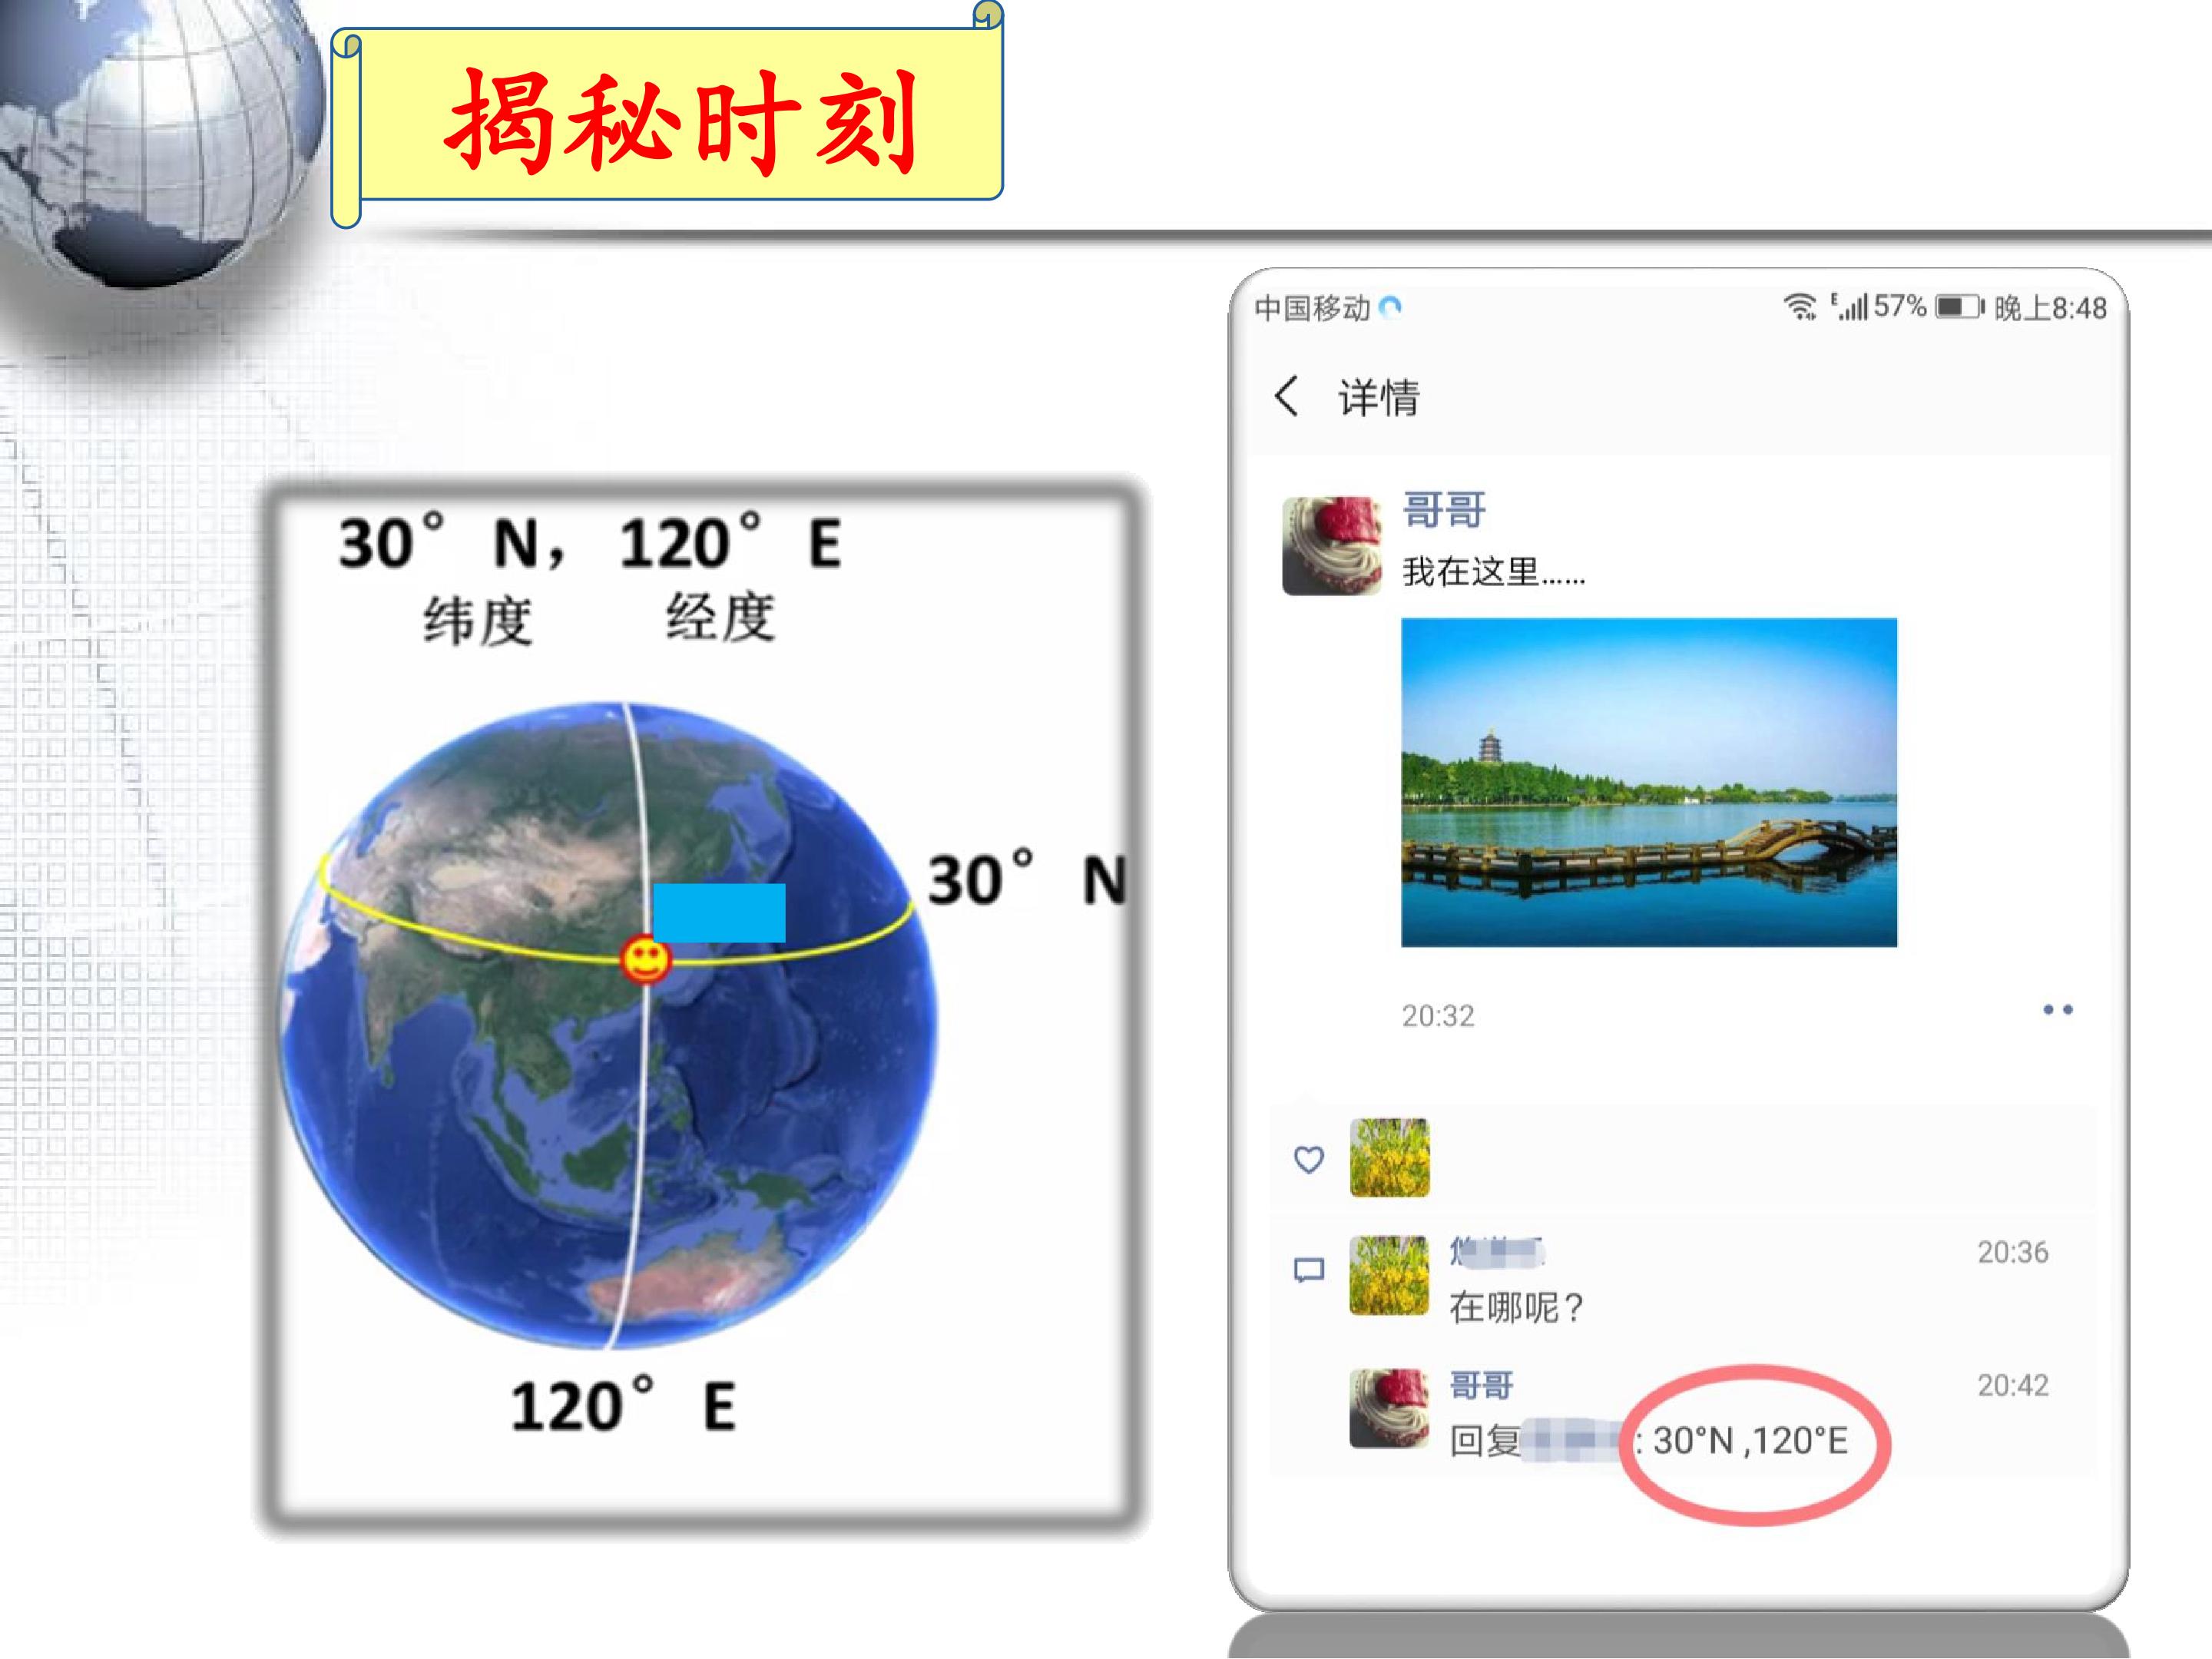
Task: Open 哥哥's cupcake avatar on the post
Action: click(1331, 546)
